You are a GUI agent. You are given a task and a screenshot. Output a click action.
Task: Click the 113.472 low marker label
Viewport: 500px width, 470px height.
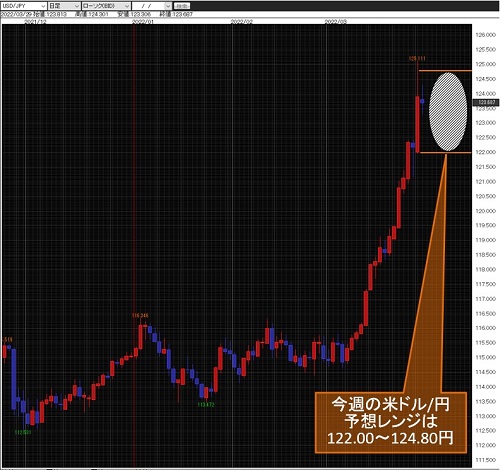pyautogui.click(x=206, y=405)
